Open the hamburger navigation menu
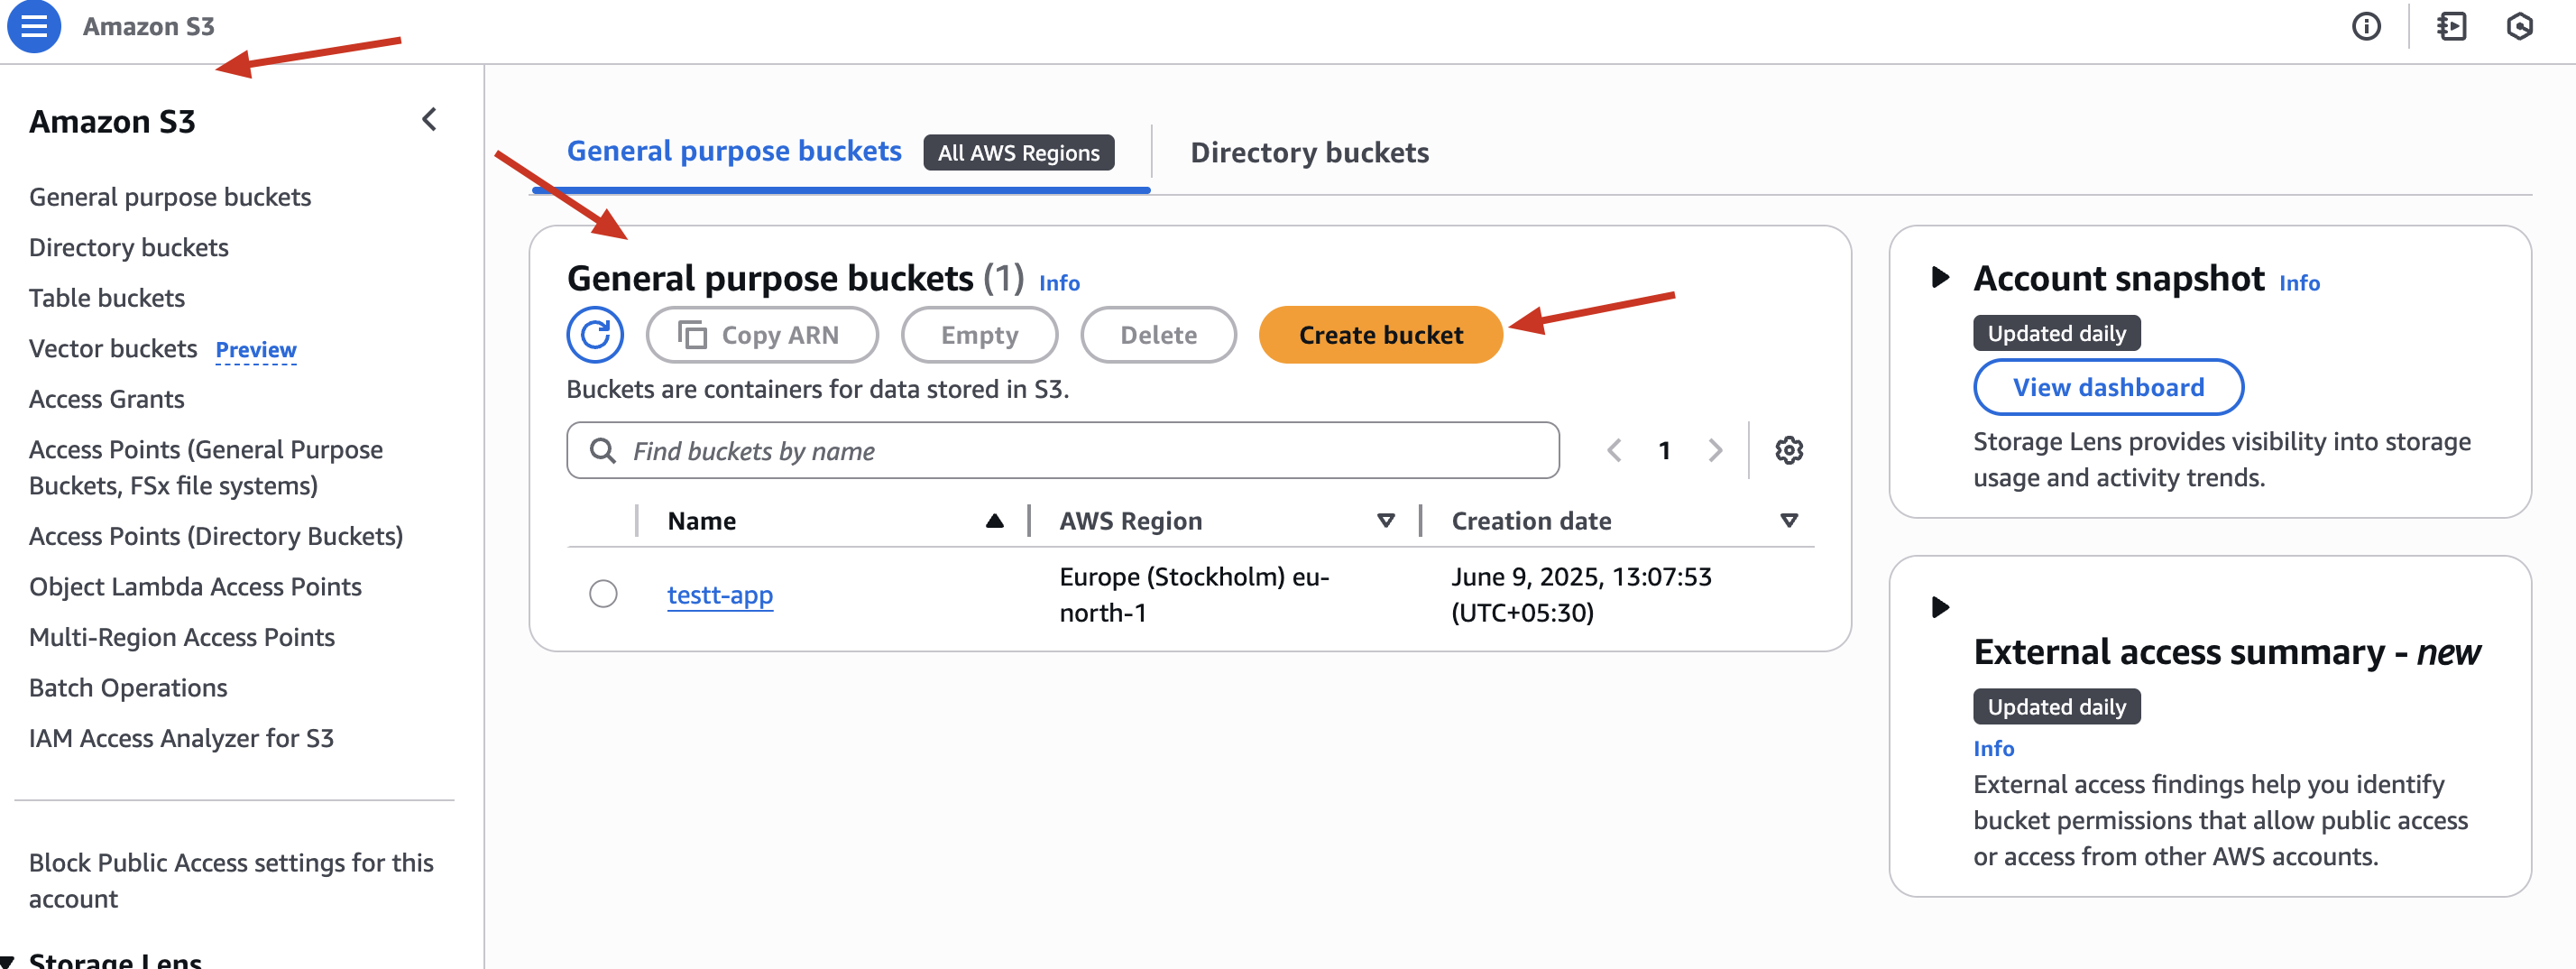The width and height of the screenshot is (2576, 969). click(34, 26)
